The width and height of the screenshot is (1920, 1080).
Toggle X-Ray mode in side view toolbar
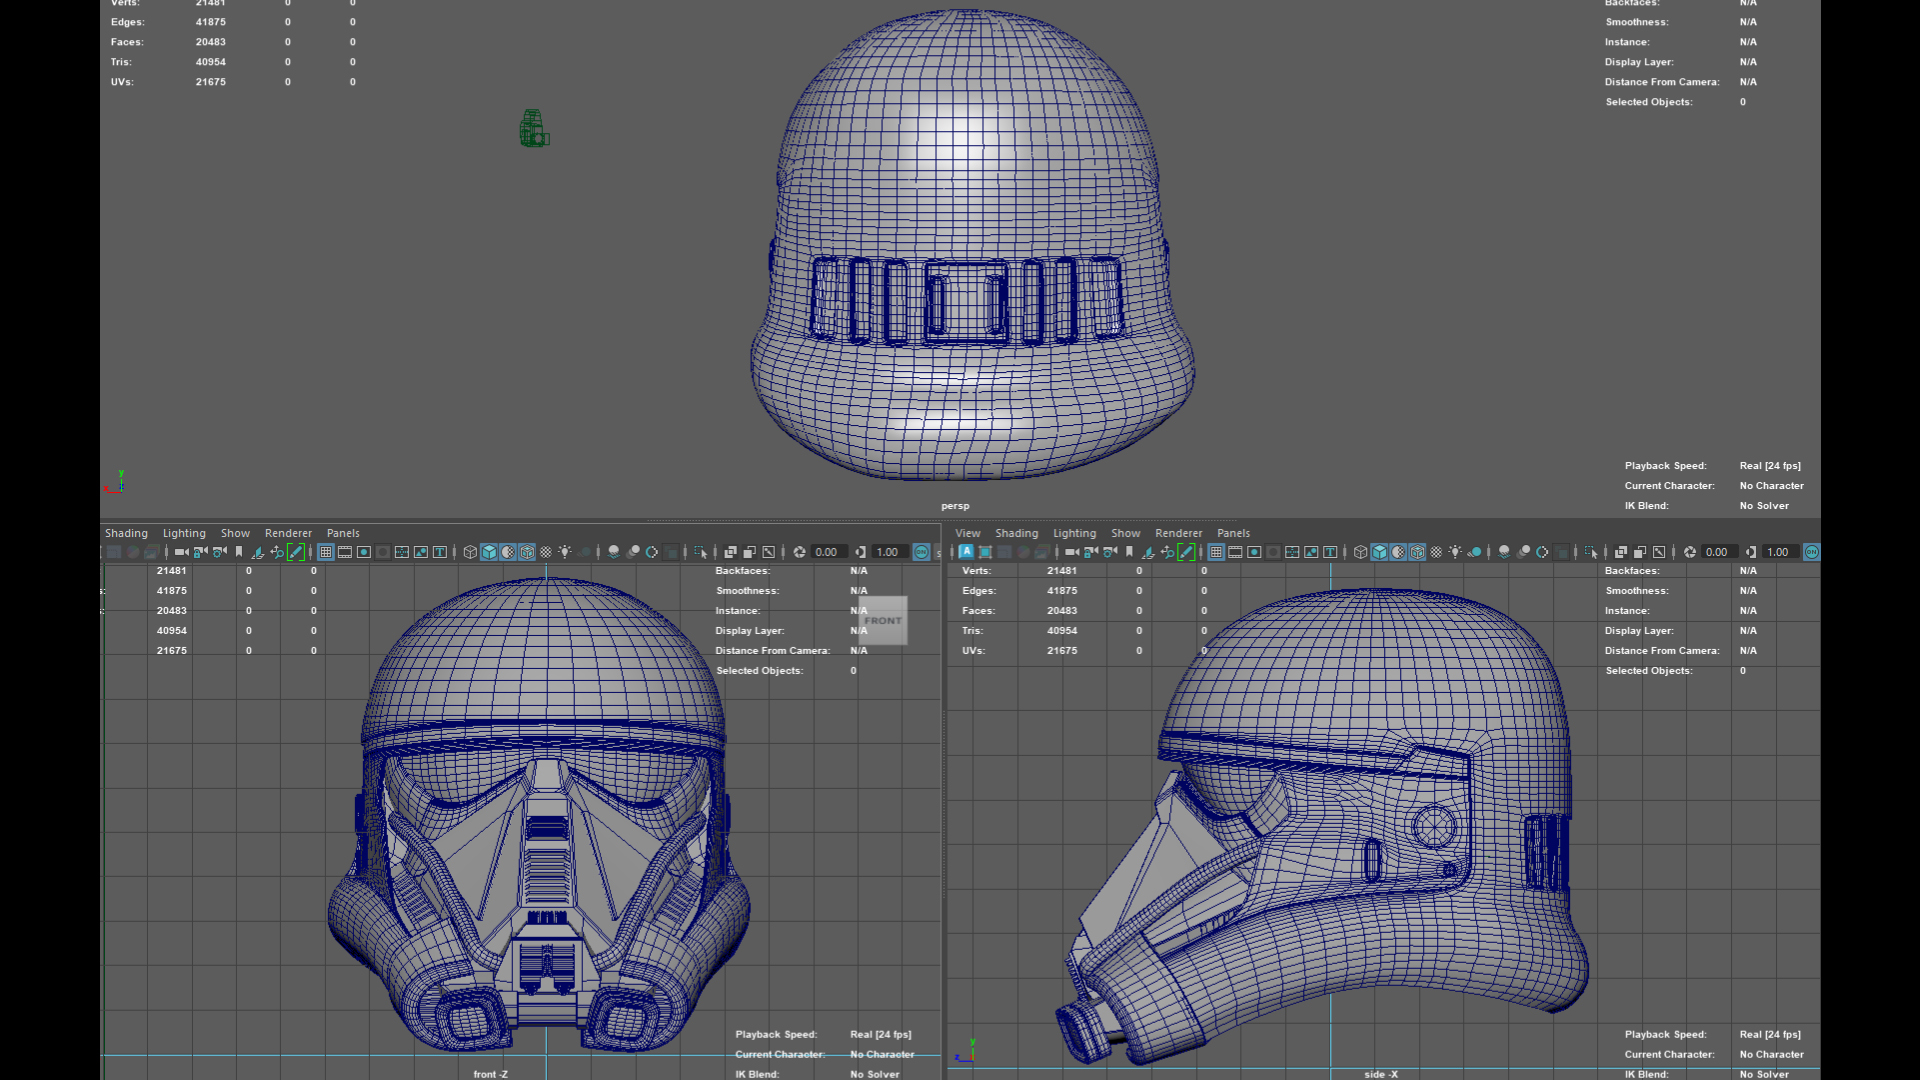pyautogui.click(x=1621, y=552)
